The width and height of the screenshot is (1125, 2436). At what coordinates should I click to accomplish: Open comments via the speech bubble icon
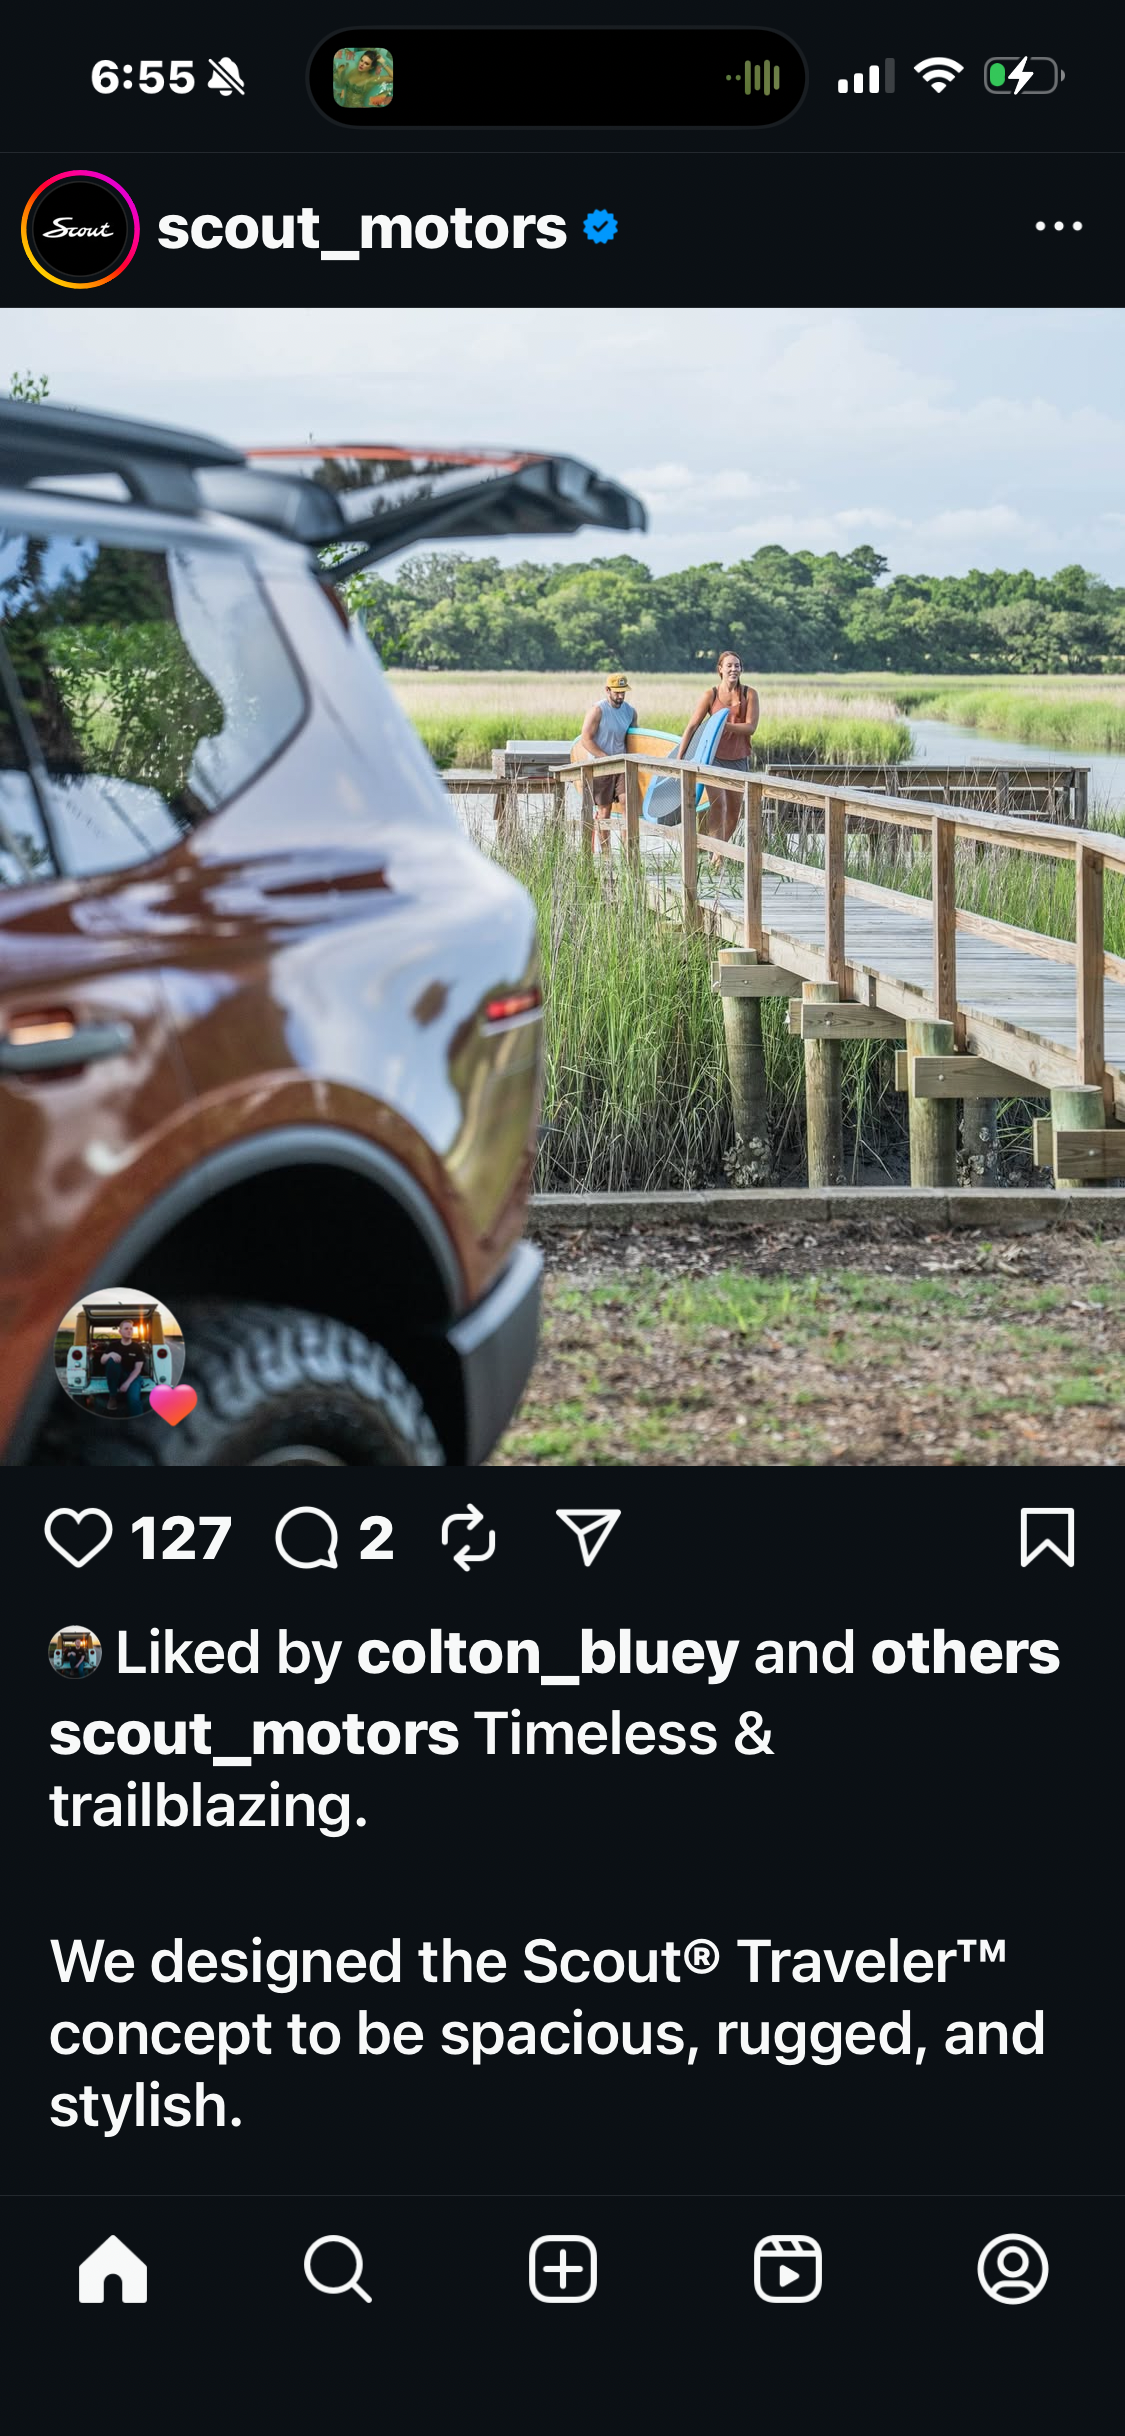307,1538
